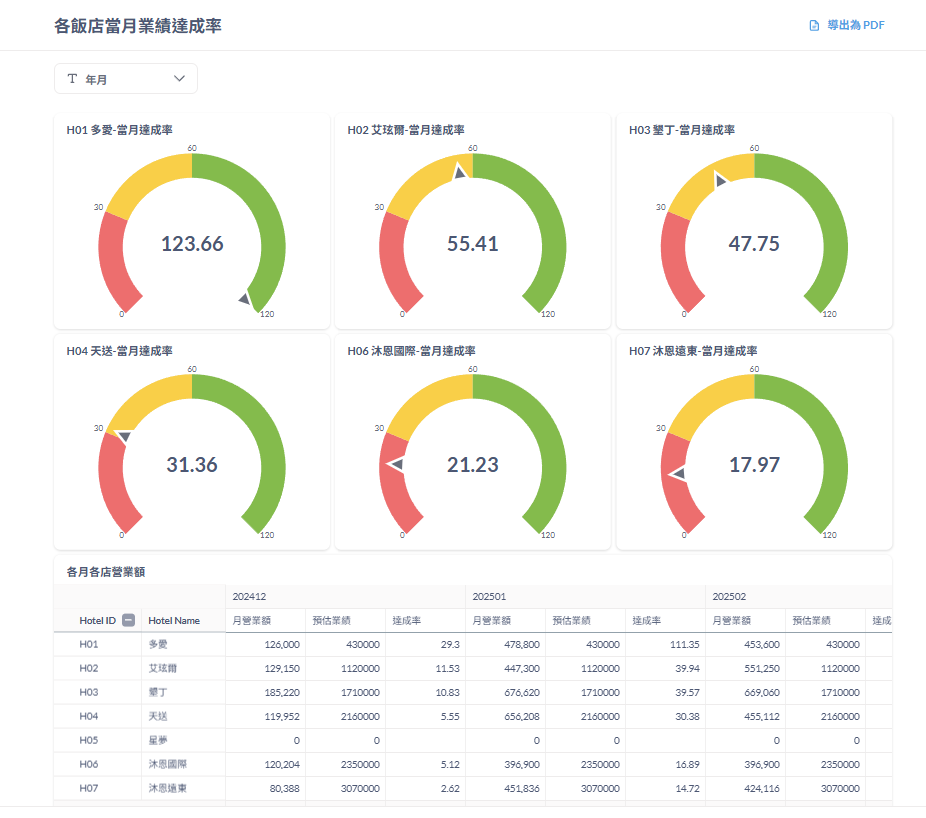The height and width of the screenshot is (818, 926).
Task: Click the needle pointer on H07 沐恩遠東 gauge
Action: (678, 474)
